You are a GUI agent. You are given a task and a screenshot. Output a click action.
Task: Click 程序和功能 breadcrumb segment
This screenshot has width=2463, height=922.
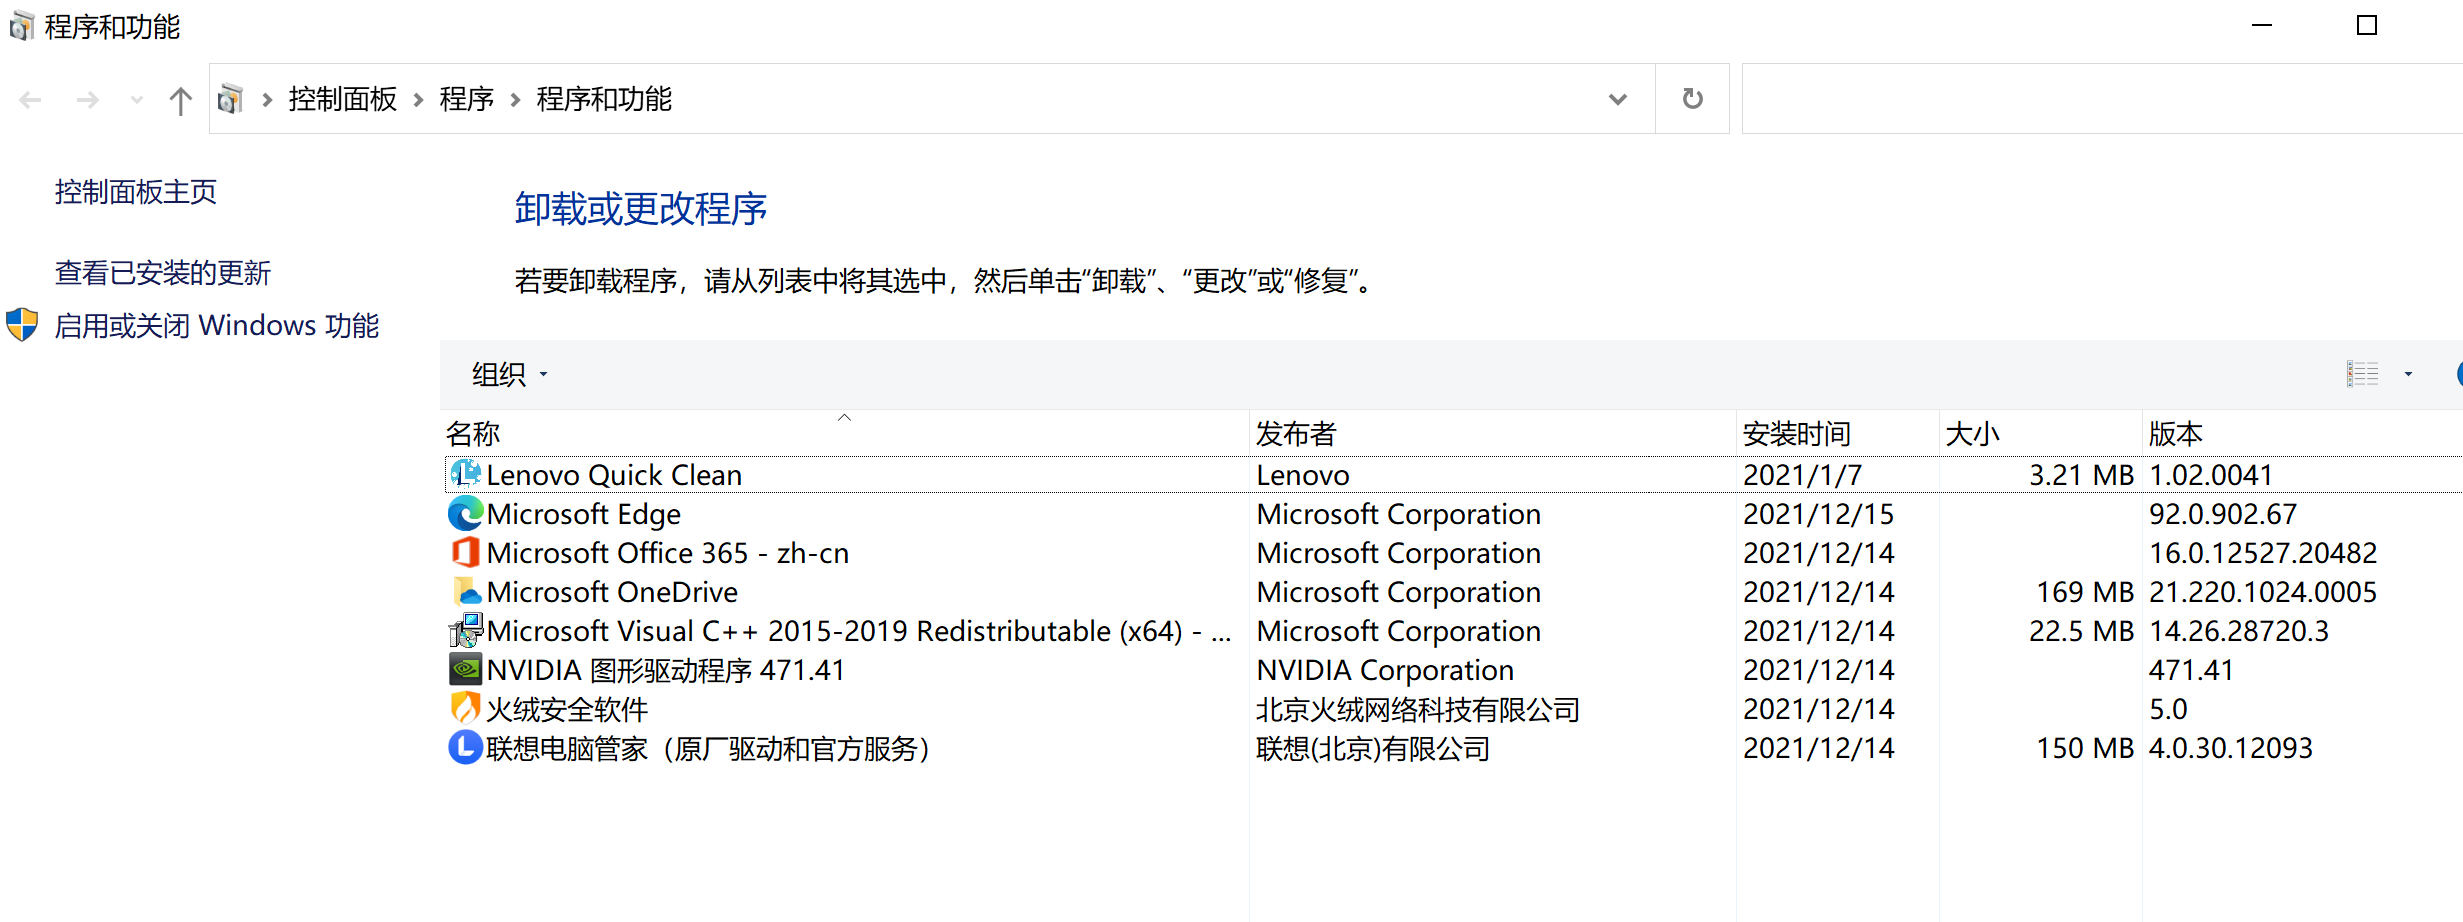point(604,99)
